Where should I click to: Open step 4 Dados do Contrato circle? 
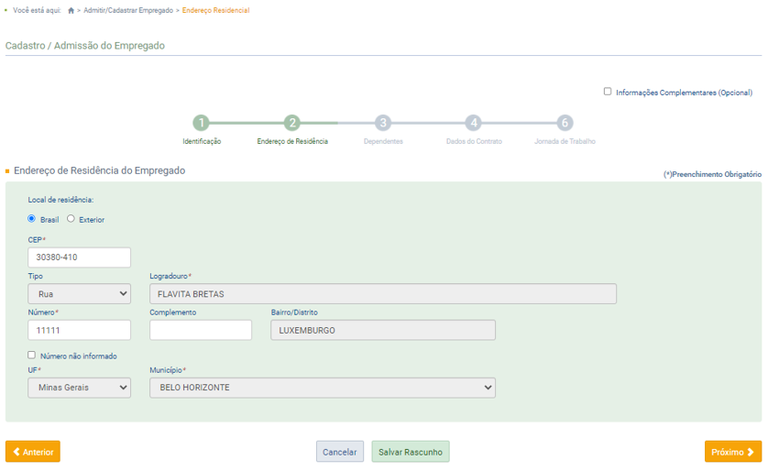click(474, 123)
